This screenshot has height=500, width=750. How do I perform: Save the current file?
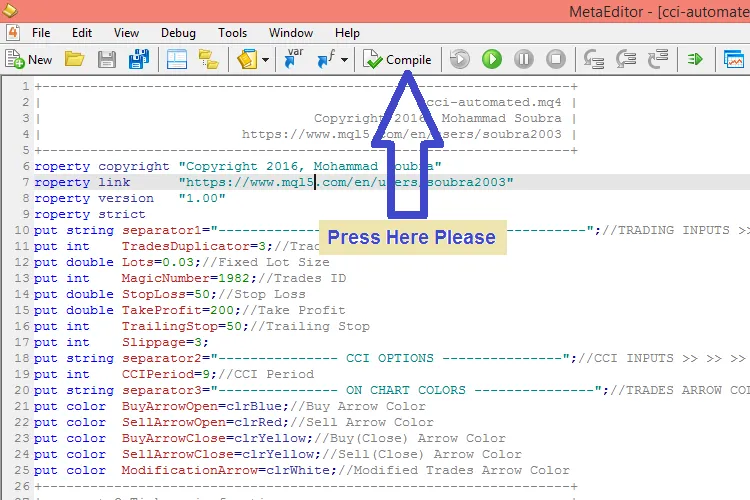coord(106,59)
